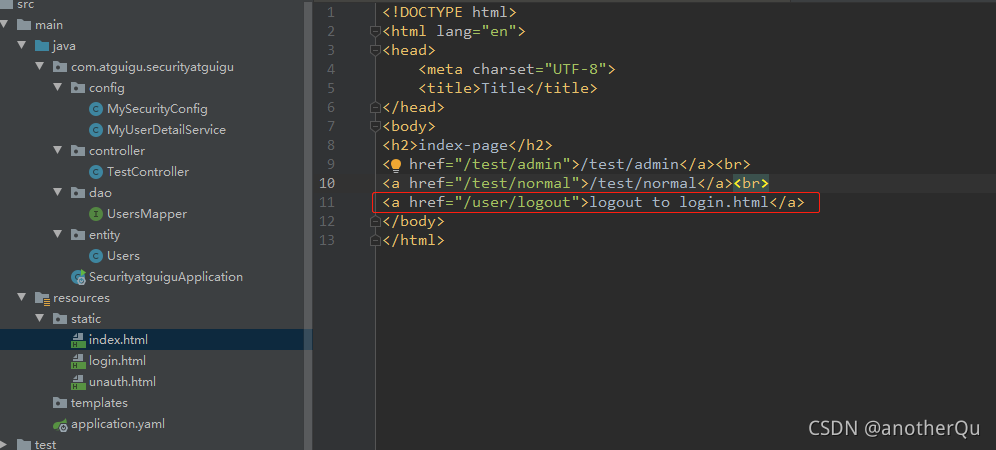Screen dimensions: 996x450
Task: Click the com.atguigu.securityatguigu package icon
Action: (x=60, y=67)
